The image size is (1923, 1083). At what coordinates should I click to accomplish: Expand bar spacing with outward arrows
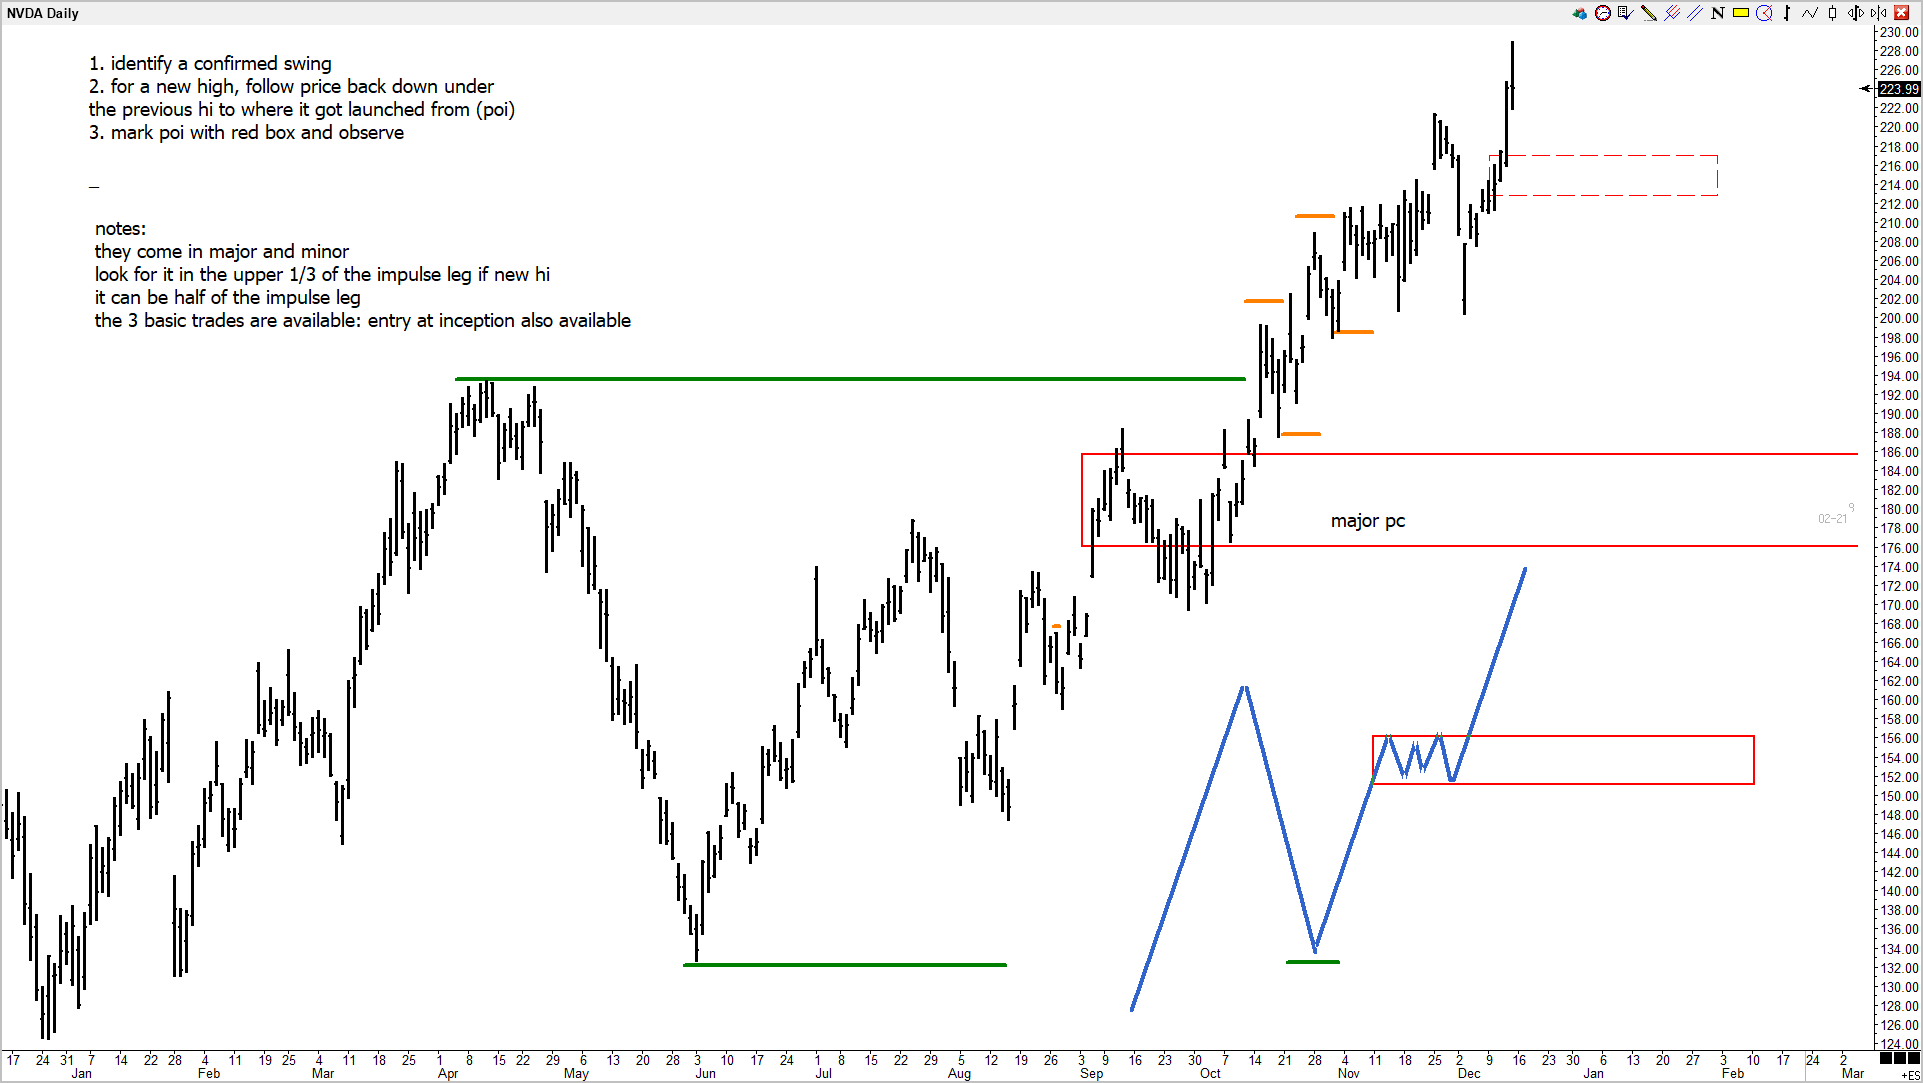pyautogui.click(x=1856, y=13)
